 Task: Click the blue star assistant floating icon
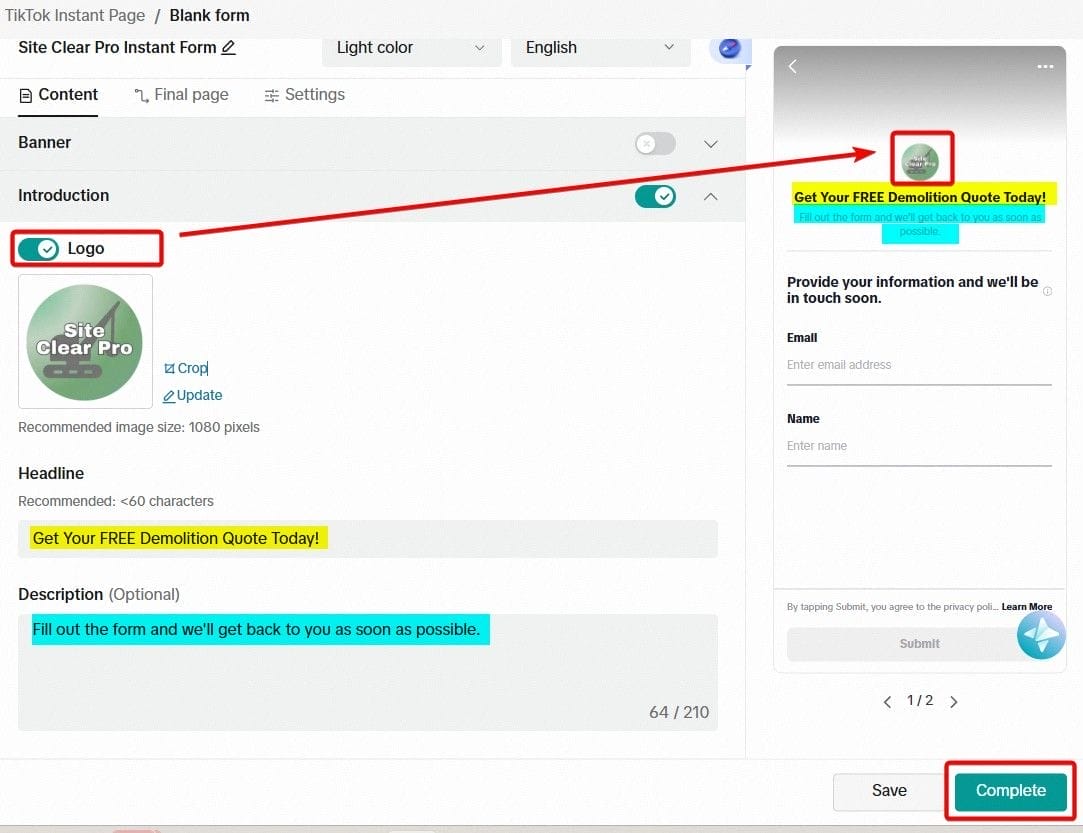click(1041, 635)
